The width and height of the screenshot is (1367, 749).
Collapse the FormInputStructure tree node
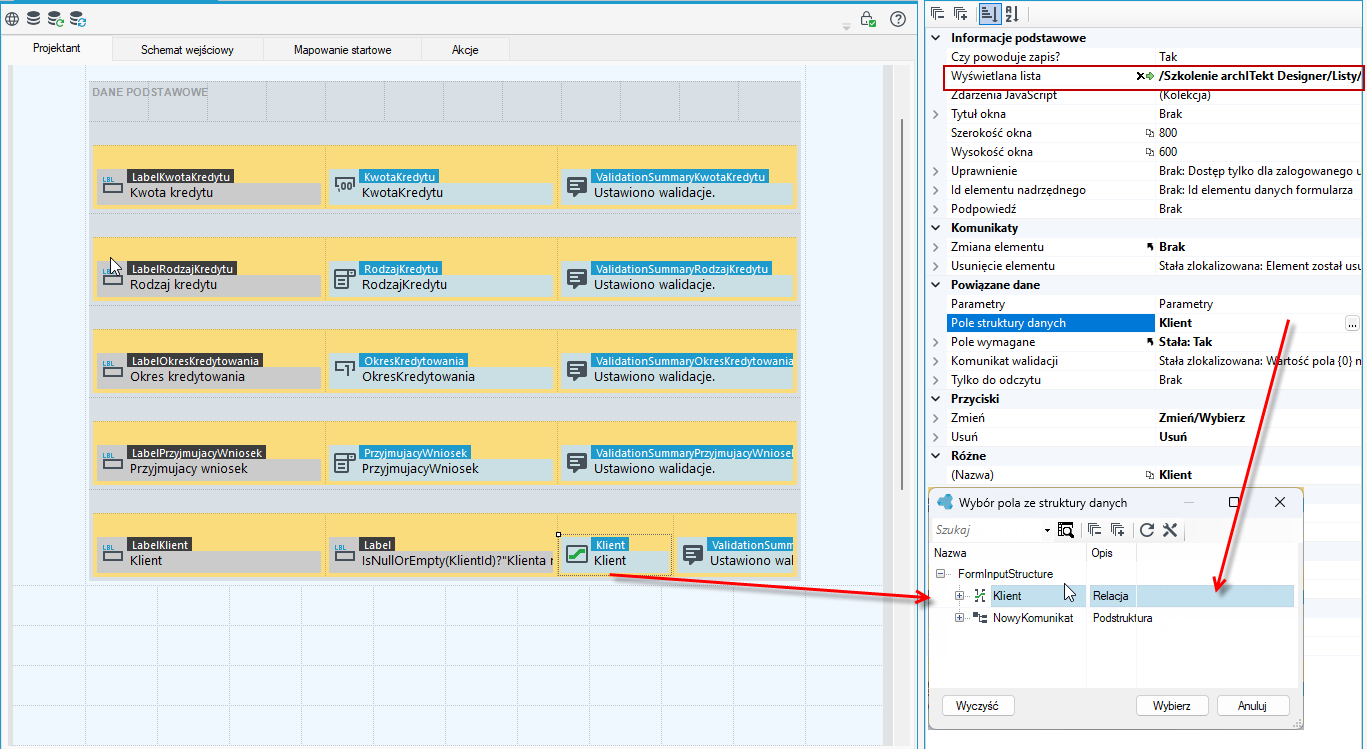click(x=941, y=574)
